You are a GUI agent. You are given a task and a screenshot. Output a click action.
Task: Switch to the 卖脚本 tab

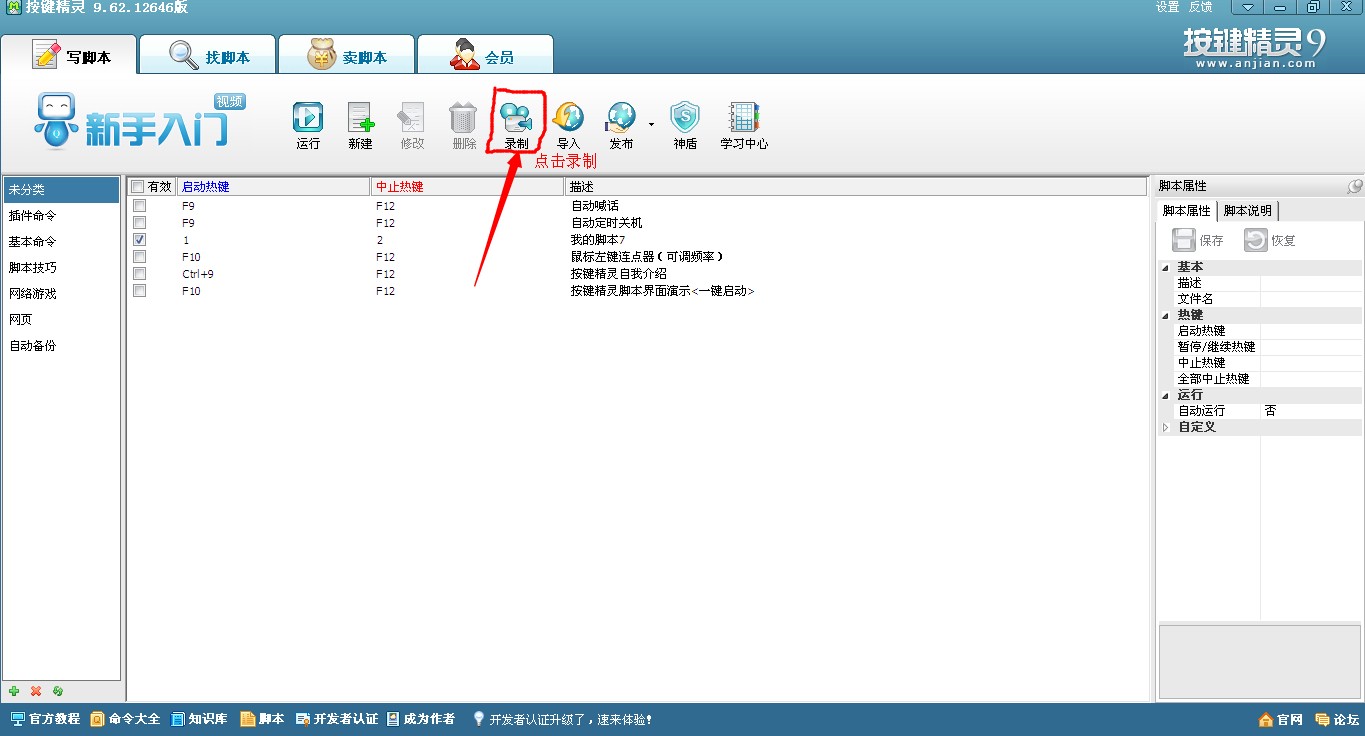[x=347, y=55]
